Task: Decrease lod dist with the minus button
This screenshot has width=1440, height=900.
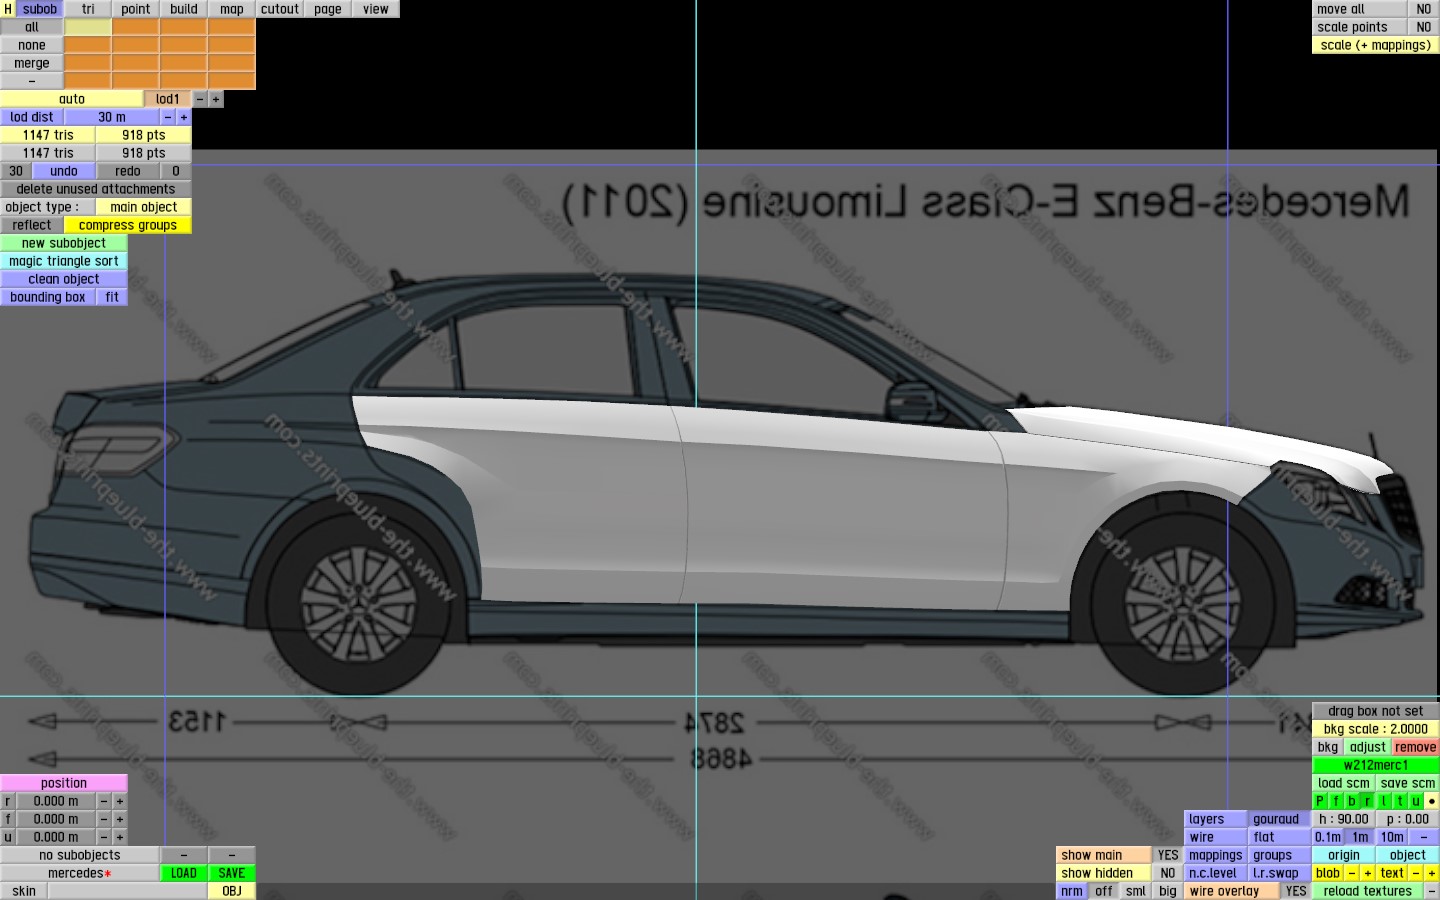Action: 168,117
